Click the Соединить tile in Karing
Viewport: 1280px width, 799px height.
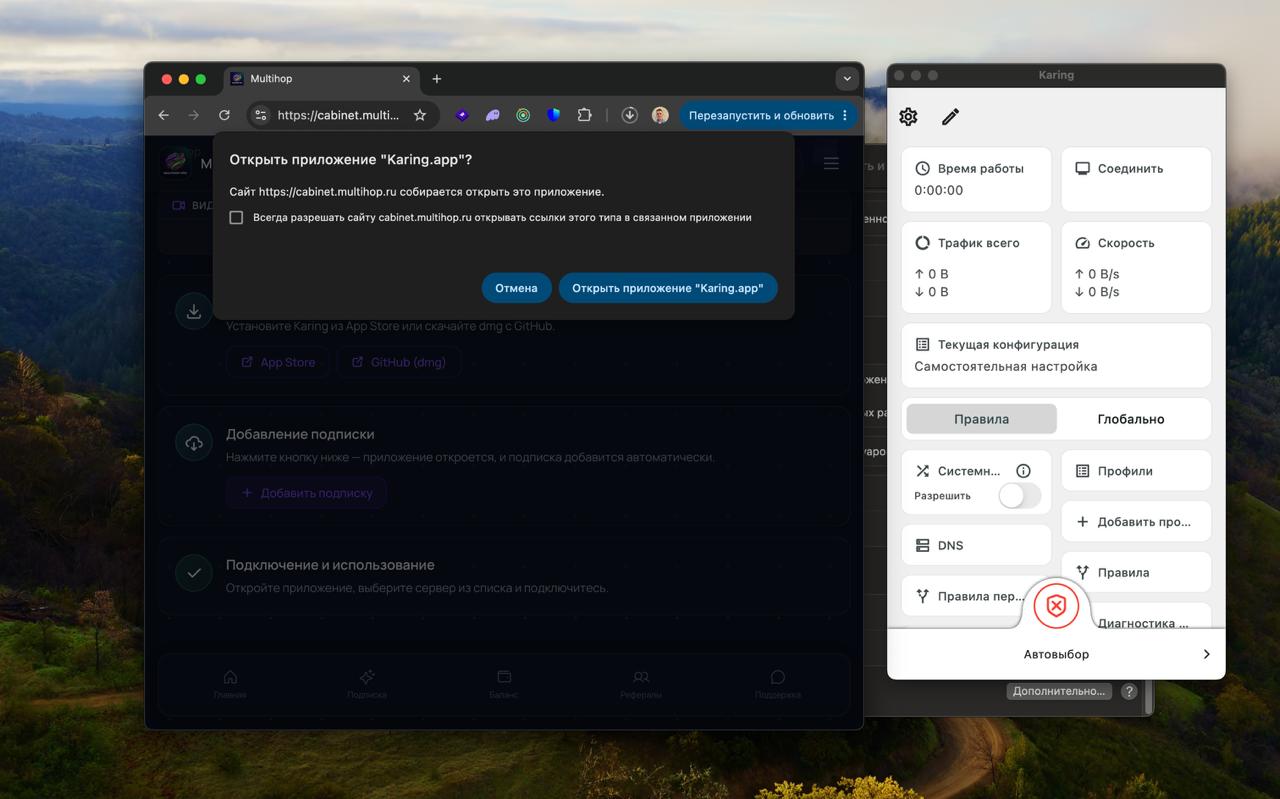point(1136,180)
